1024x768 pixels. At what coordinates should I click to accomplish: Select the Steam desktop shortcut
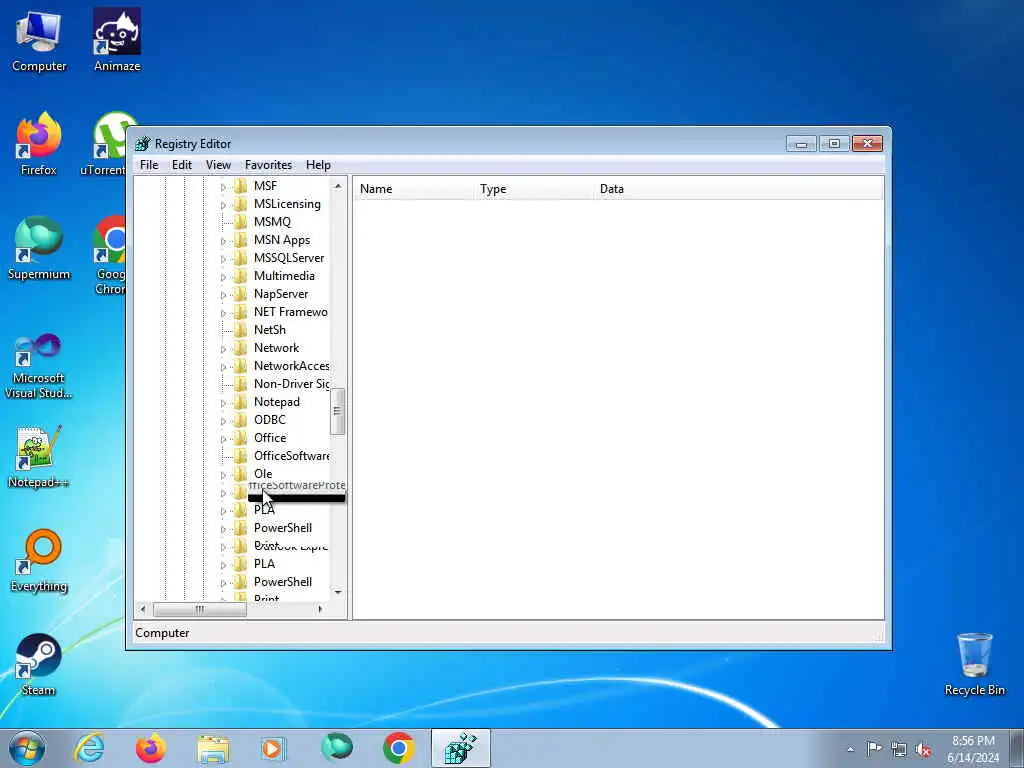[x=39, y=665]
